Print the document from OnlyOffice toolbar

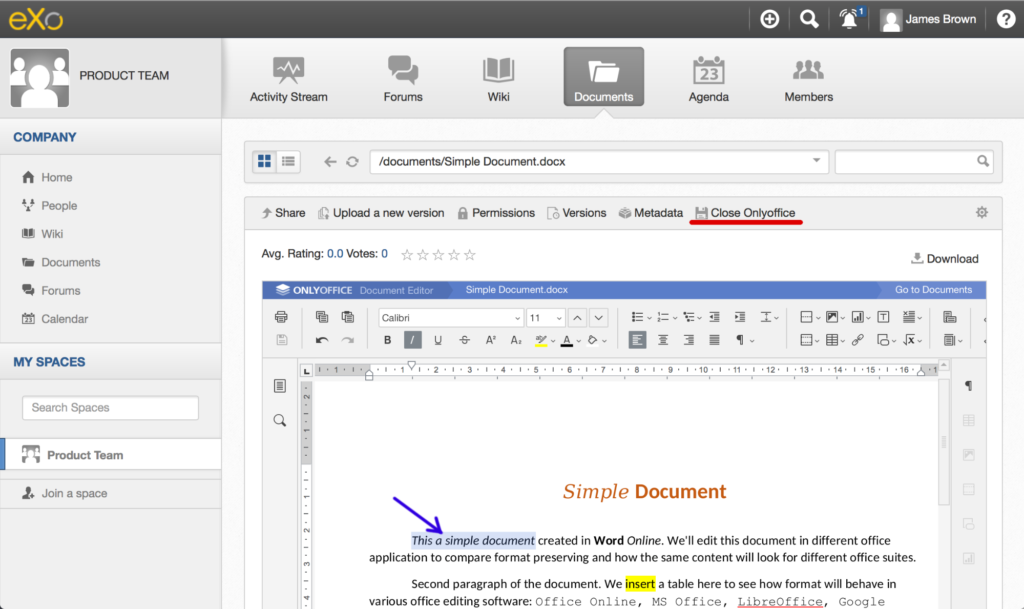(281, 317)
